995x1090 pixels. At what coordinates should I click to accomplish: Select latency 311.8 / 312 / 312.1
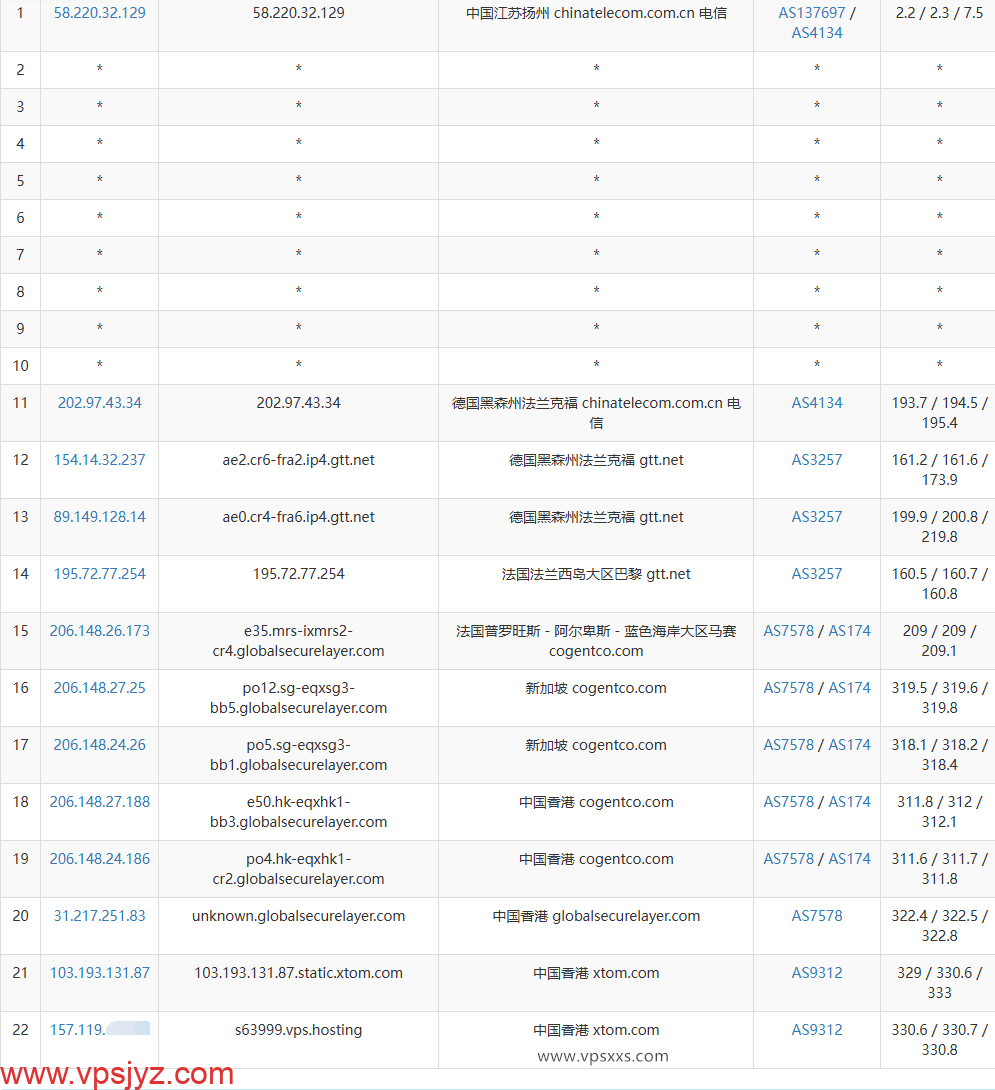pos(939,812)
